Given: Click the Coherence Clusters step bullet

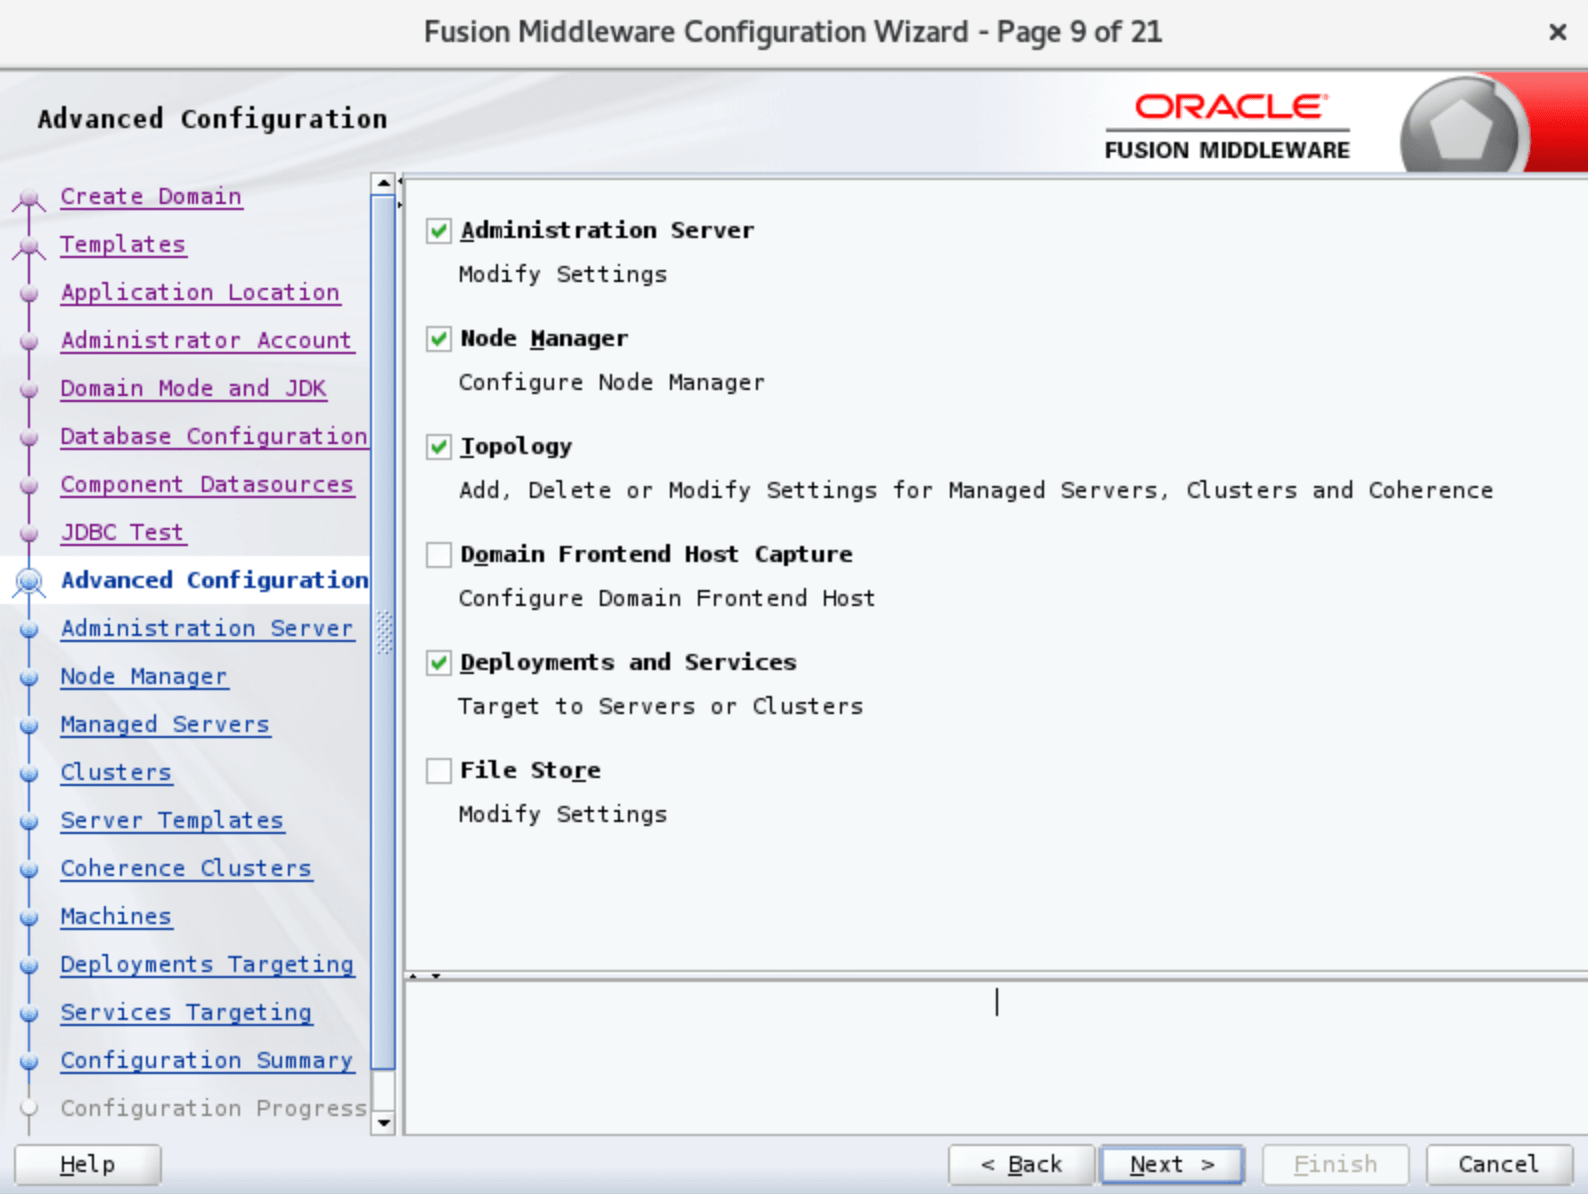Looking at the screenshot, I should [29, 869].
